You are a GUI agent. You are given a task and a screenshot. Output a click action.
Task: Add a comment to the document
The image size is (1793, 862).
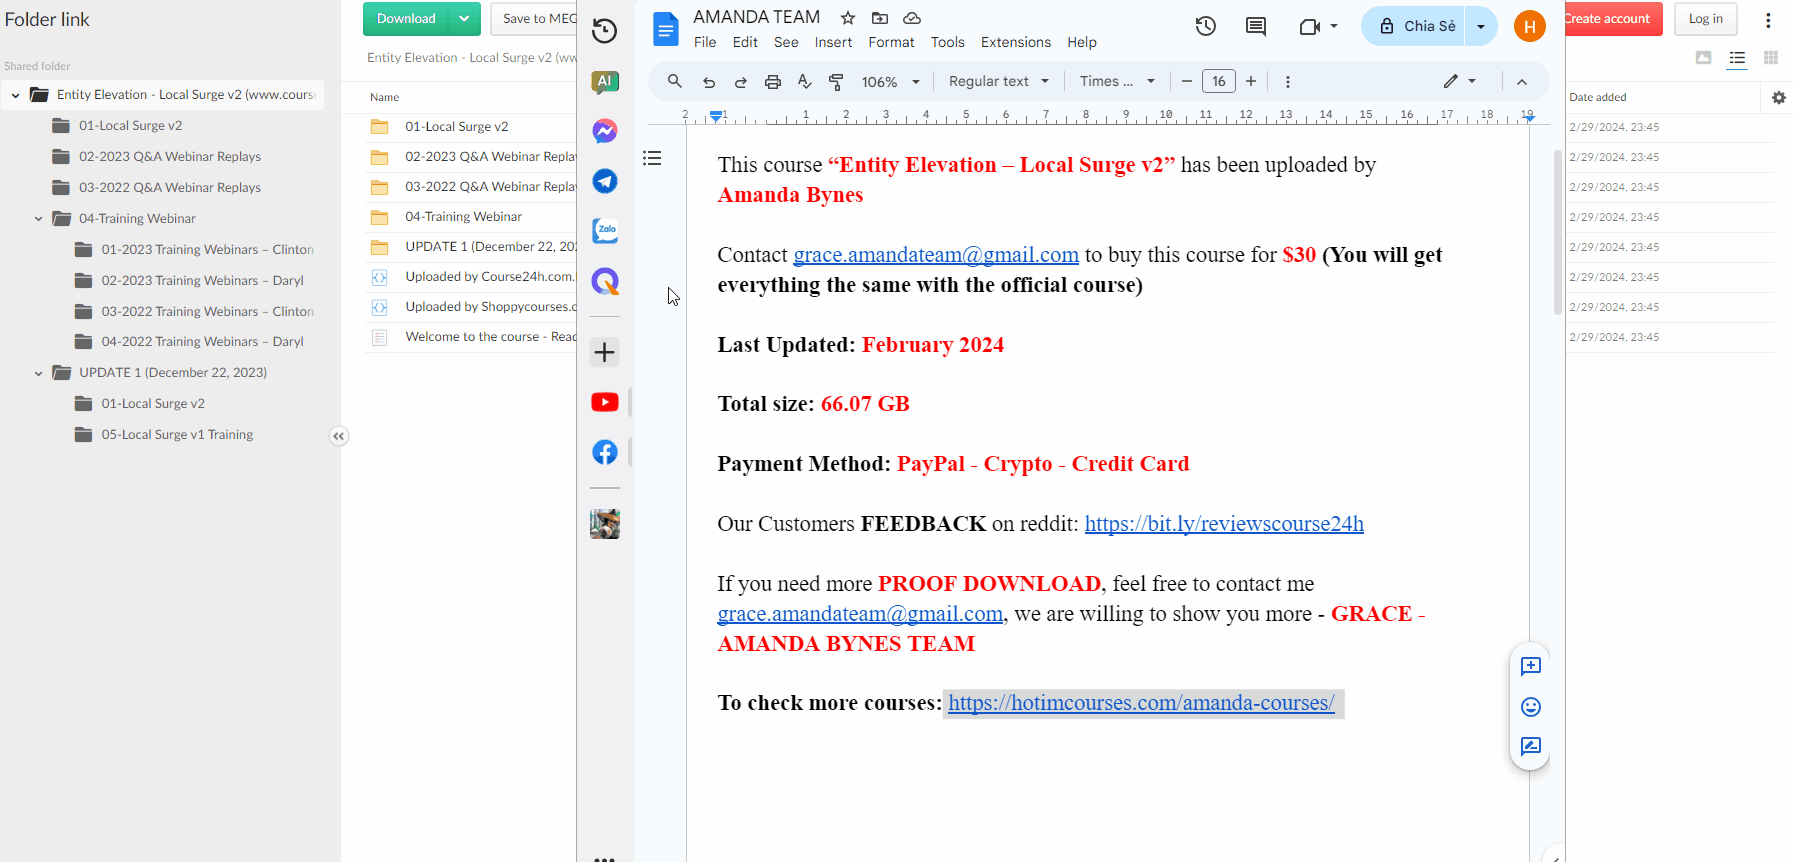1531,666
